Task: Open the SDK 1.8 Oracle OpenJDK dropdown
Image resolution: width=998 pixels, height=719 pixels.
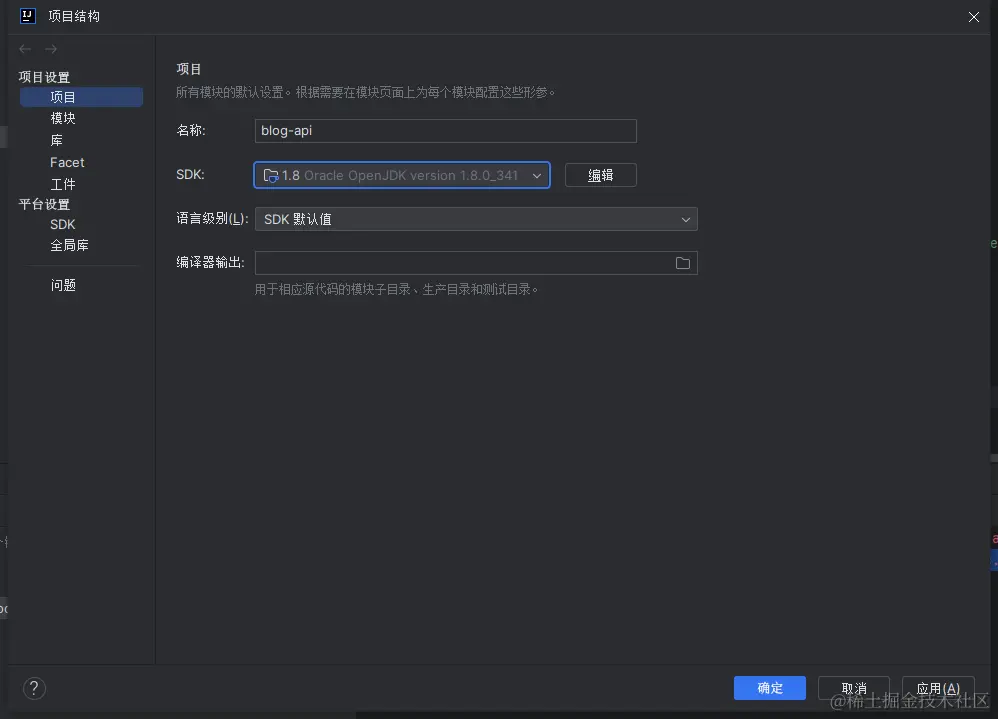Action: click(402, 175)
